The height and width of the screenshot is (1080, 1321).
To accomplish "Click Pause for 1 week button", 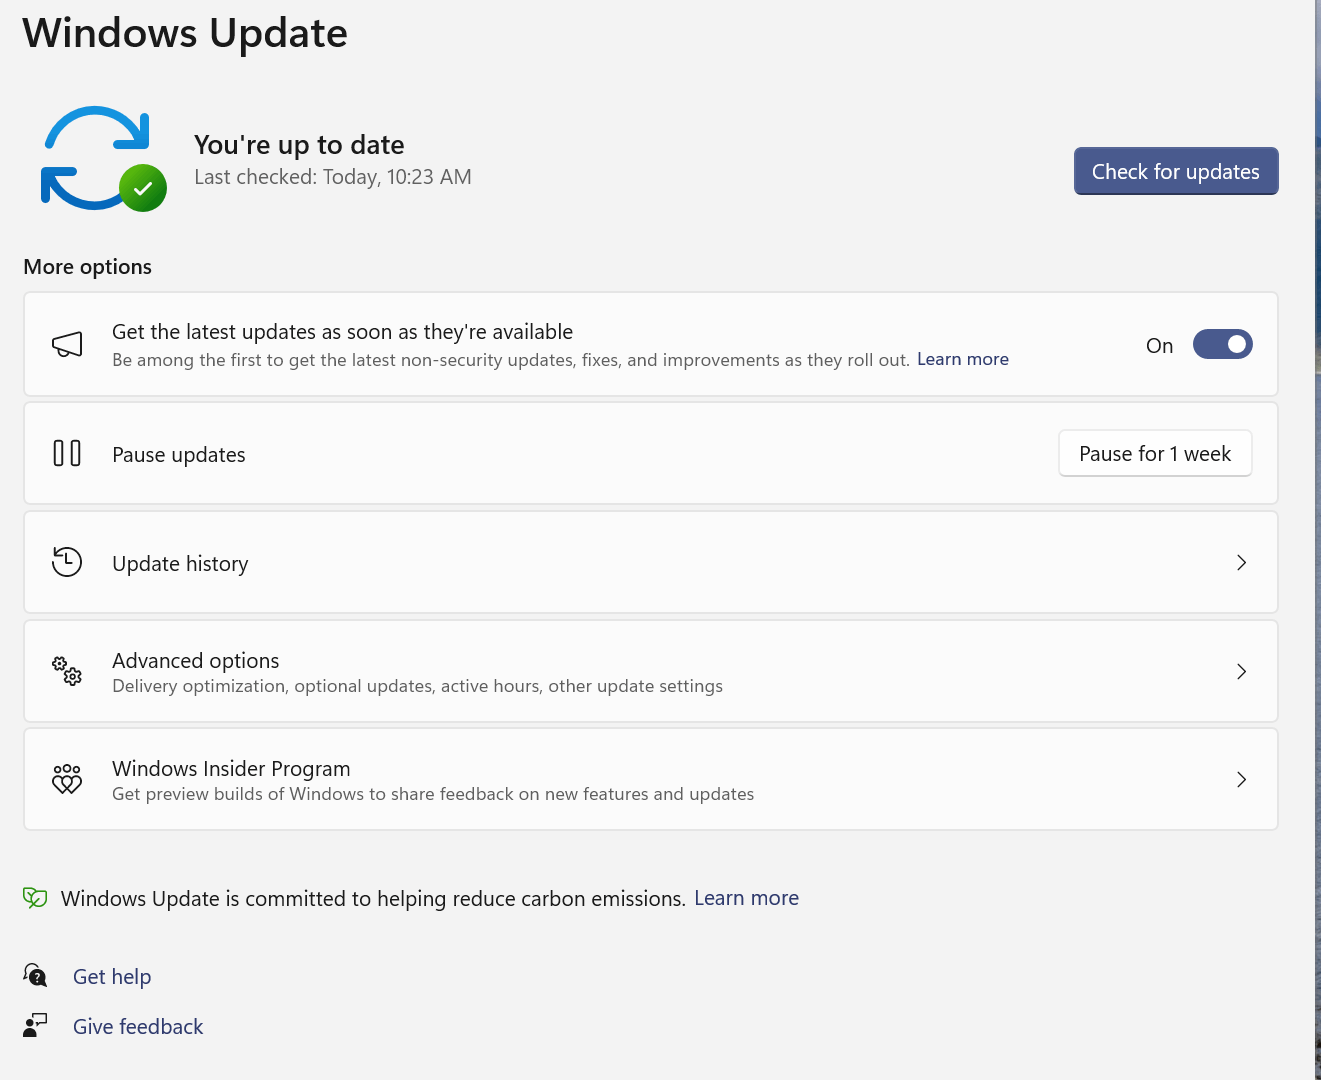I will coord(1155,454).
